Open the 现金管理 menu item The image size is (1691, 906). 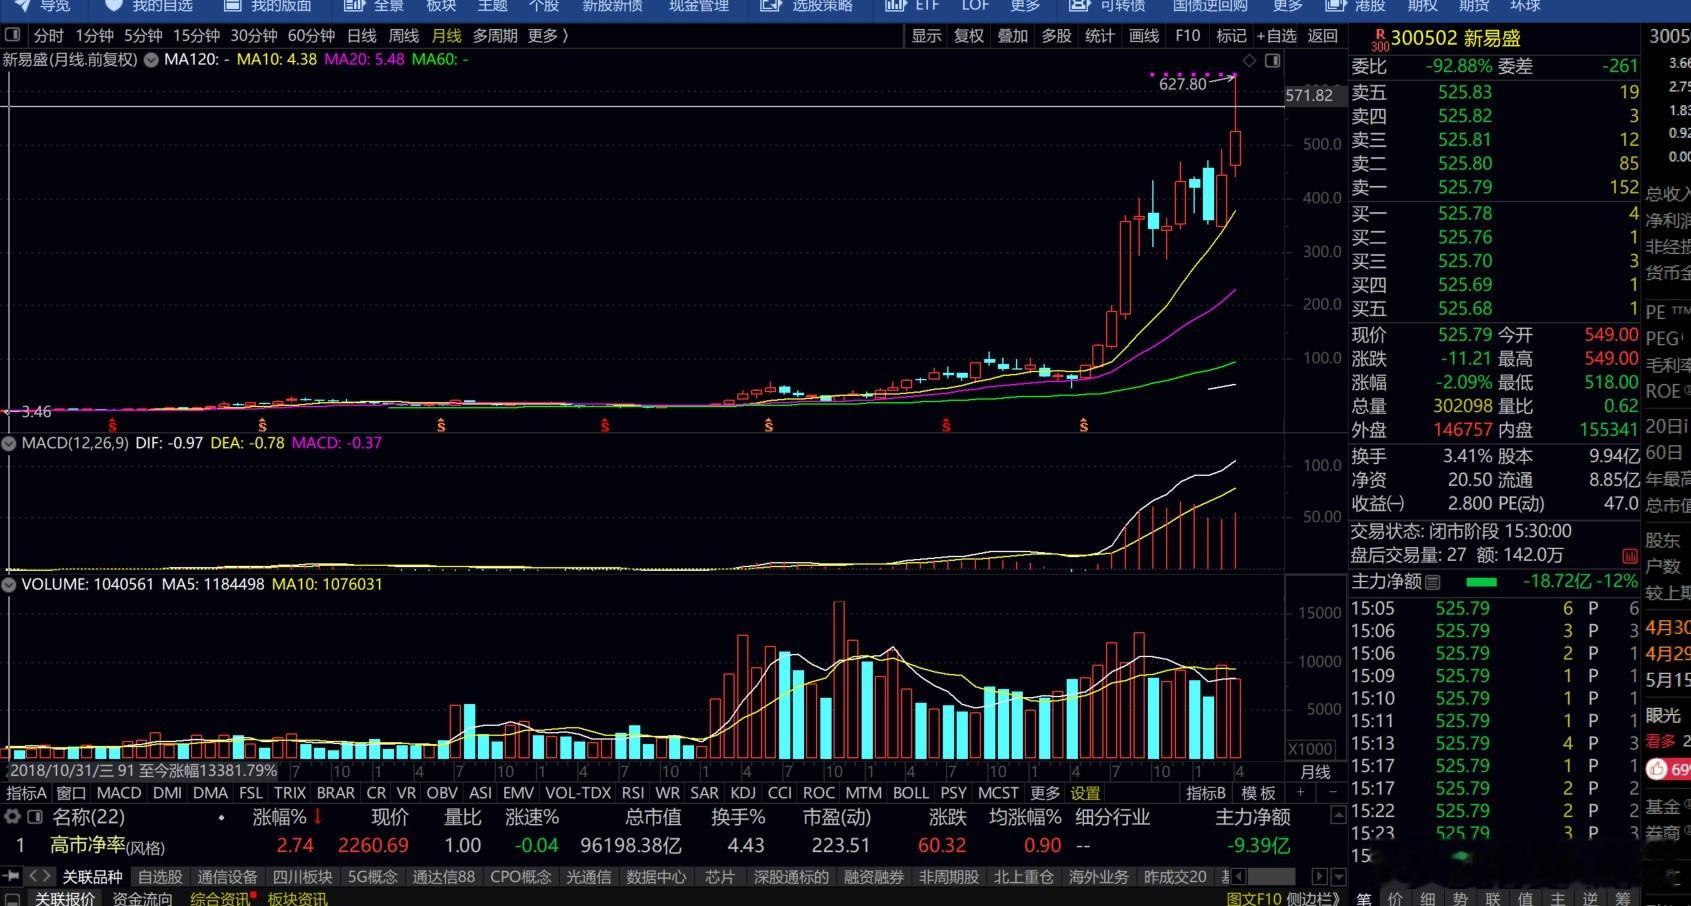[x=699, y=6]
